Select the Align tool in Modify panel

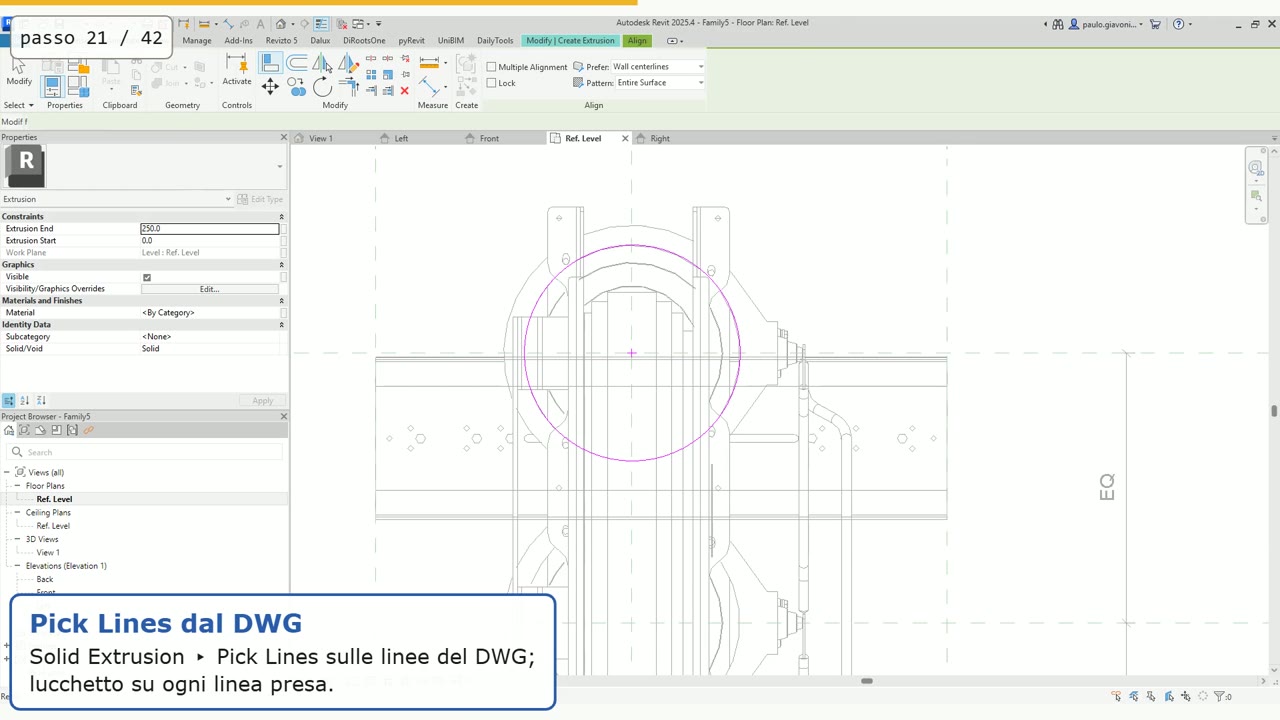pyautogui.click(x=271, y=63)
